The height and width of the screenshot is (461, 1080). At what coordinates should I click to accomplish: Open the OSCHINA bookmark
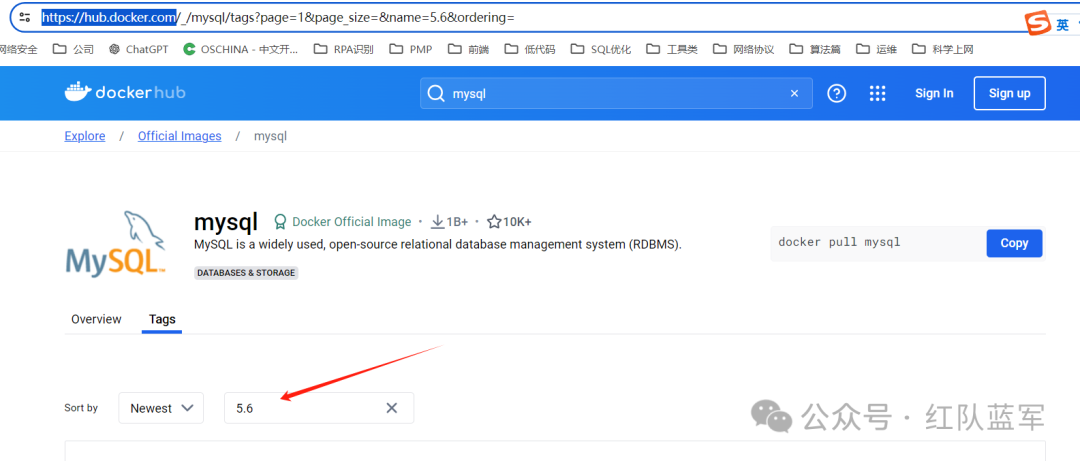click(x=241, y=49)
